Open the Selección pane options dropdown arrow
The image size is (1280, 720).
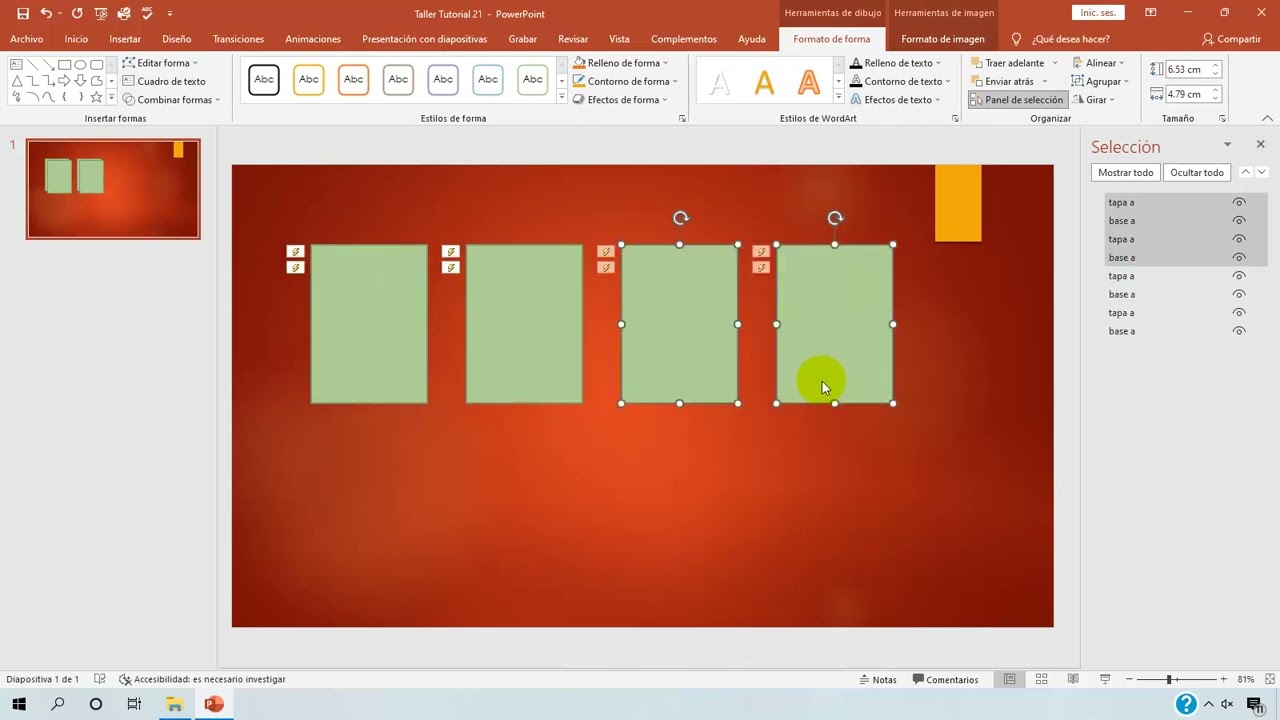click(1227, 145)
